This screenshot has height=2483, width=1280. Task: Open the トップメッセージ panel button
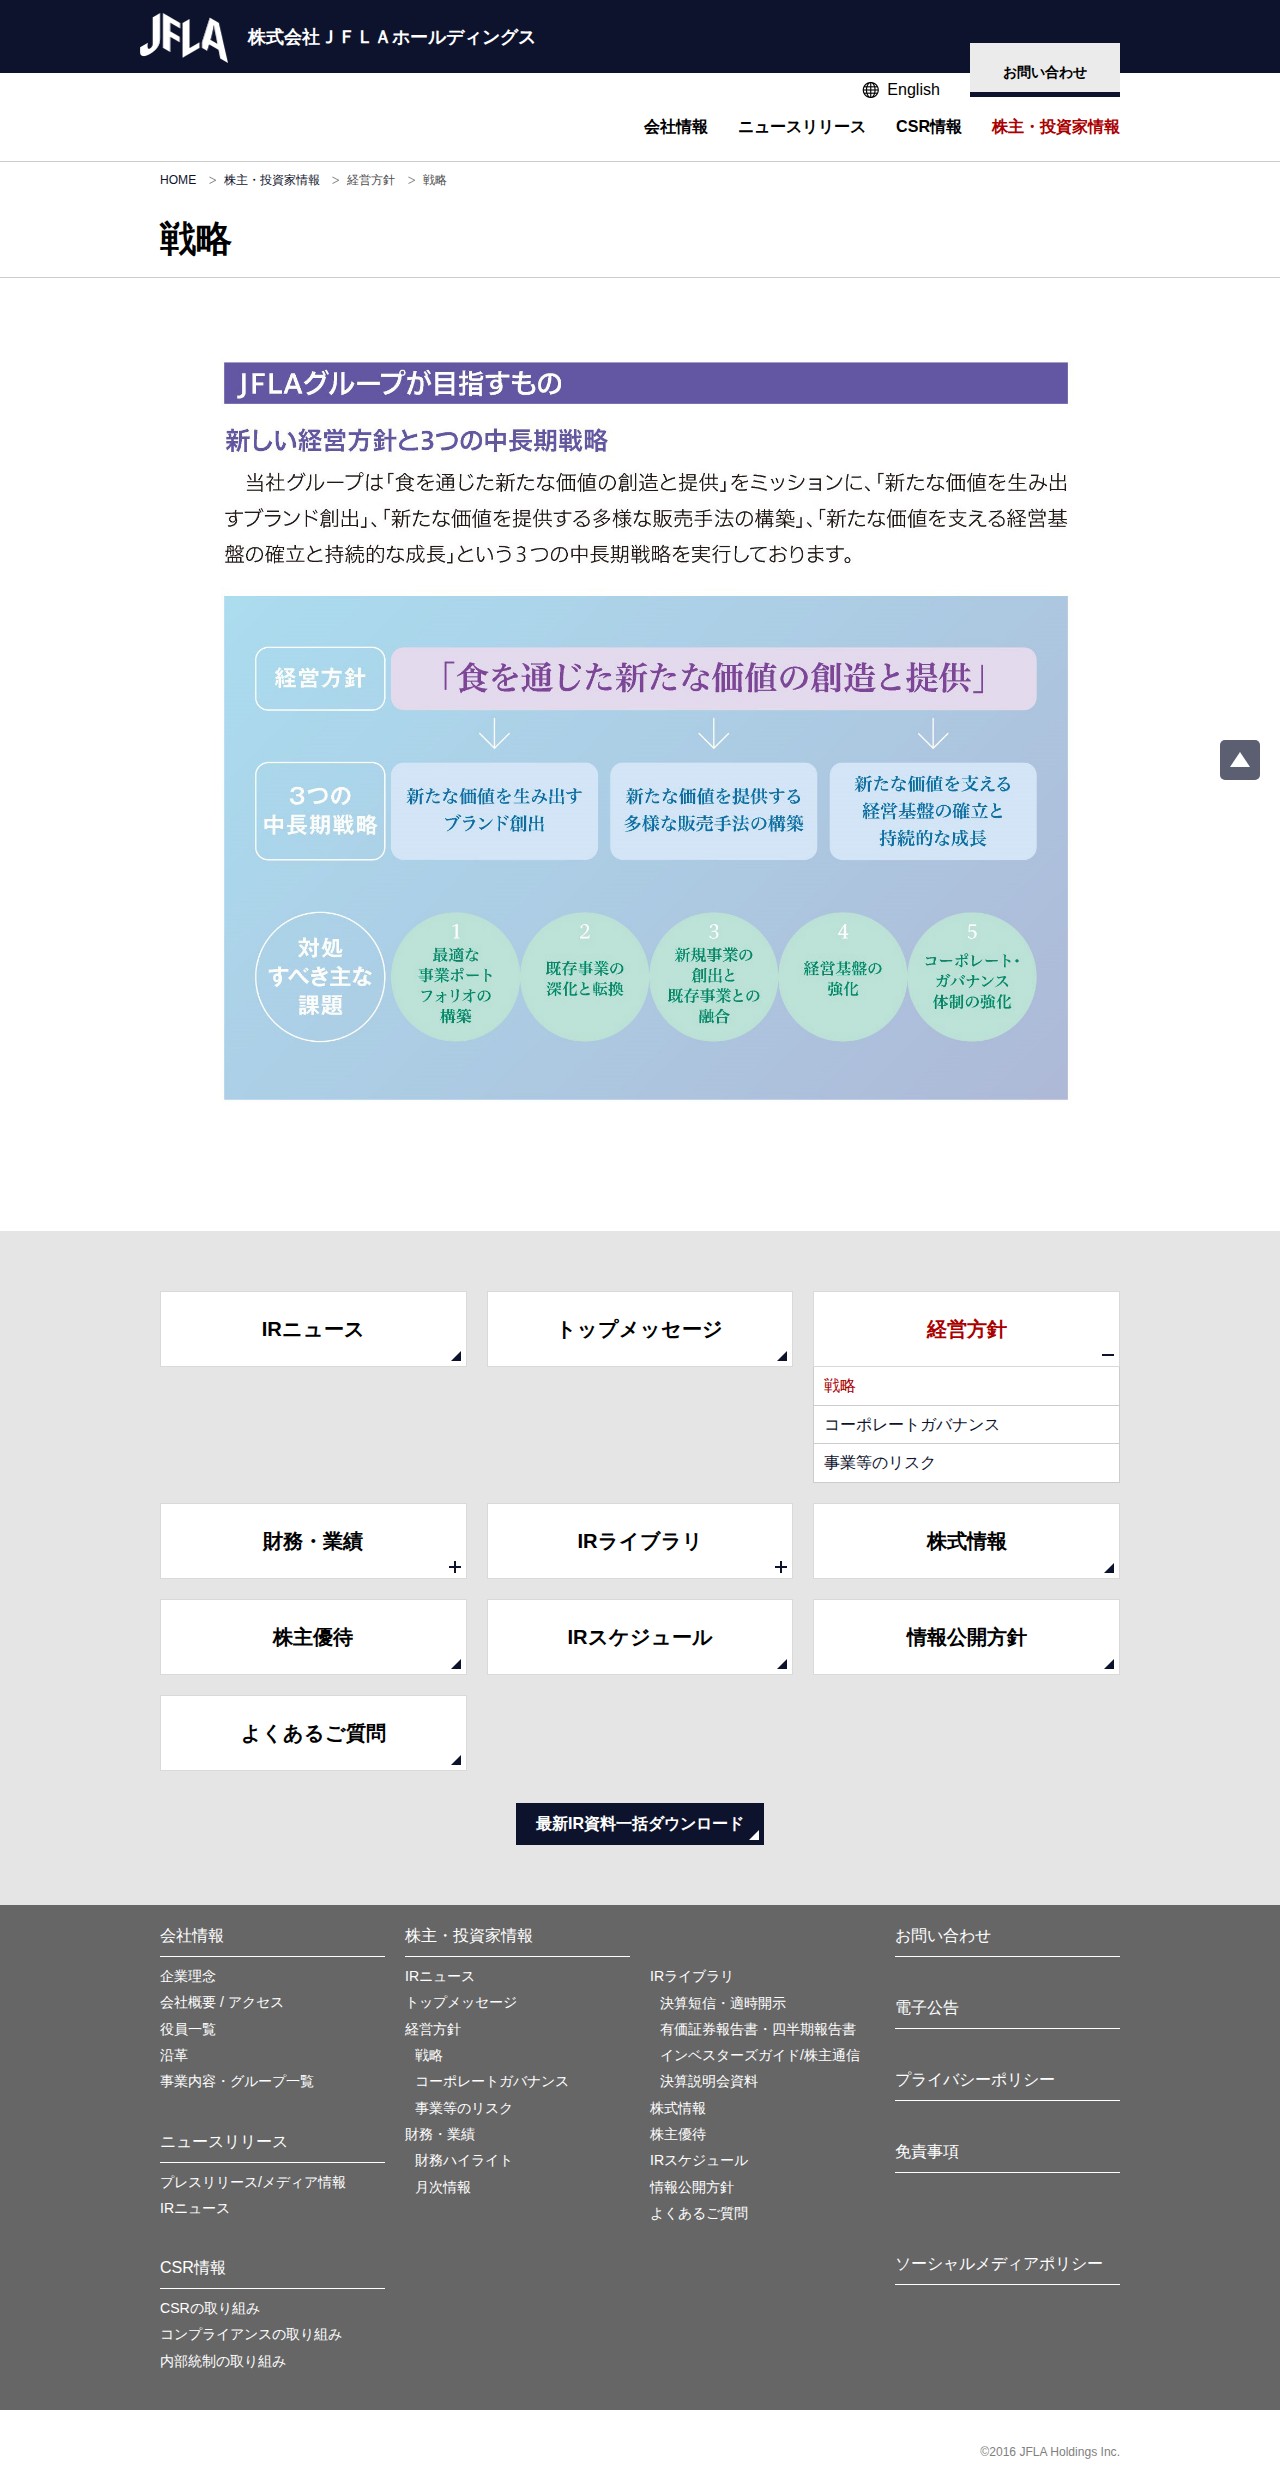[640, 1329]
